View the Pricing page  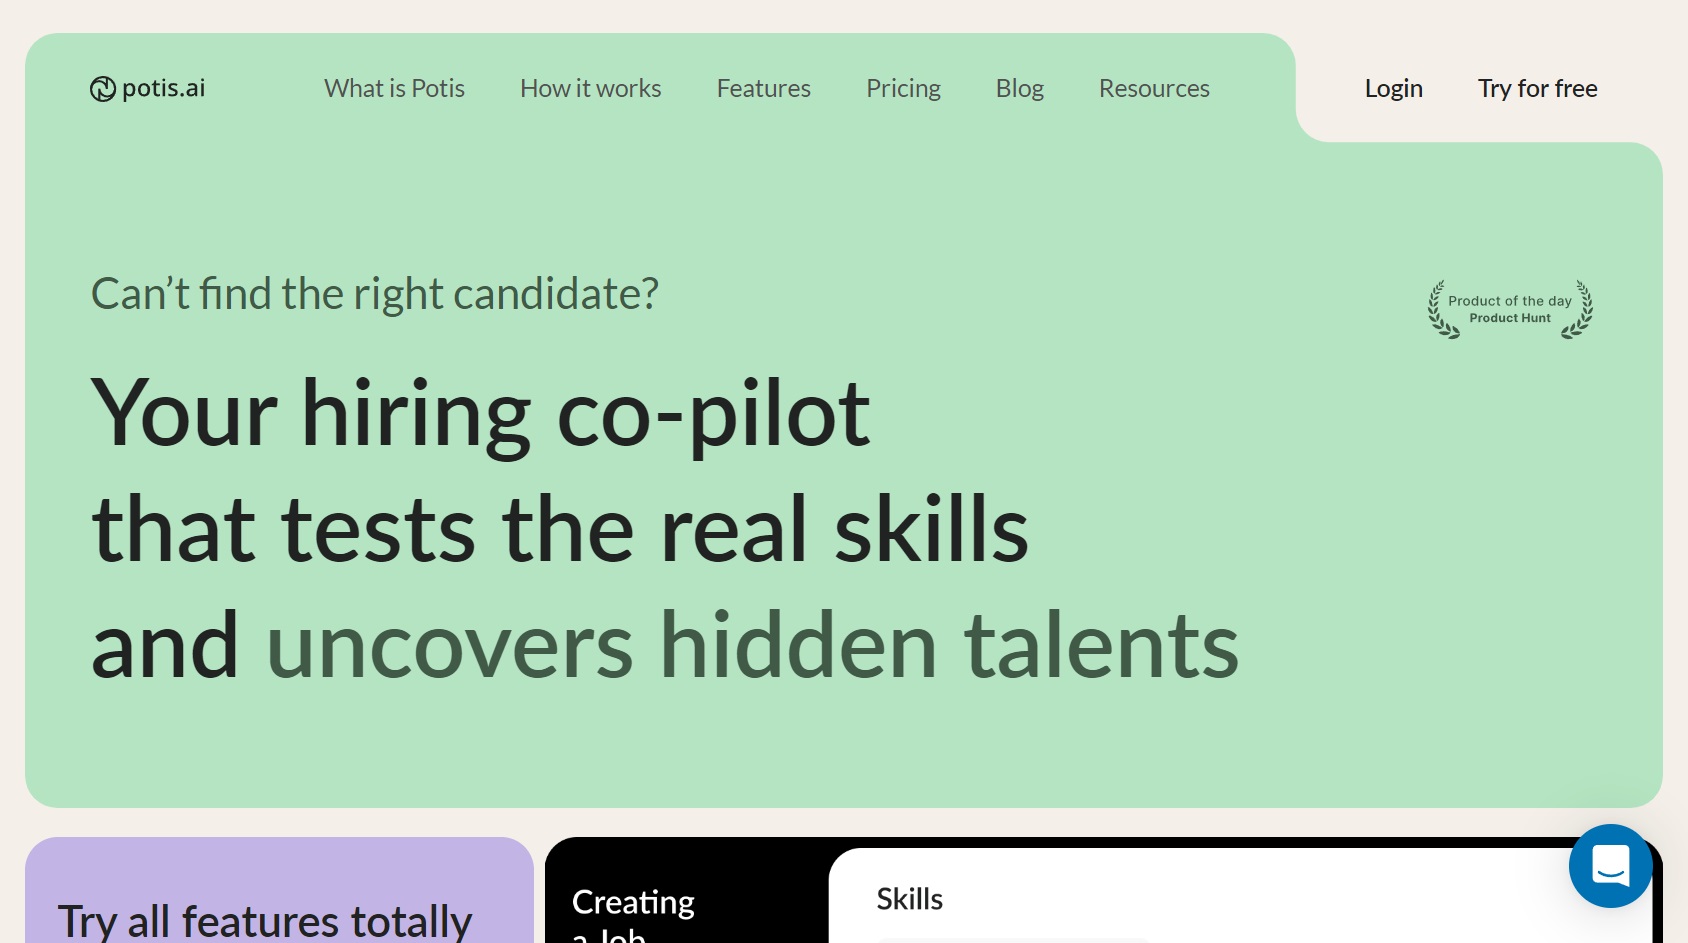[x=903, y=88]
